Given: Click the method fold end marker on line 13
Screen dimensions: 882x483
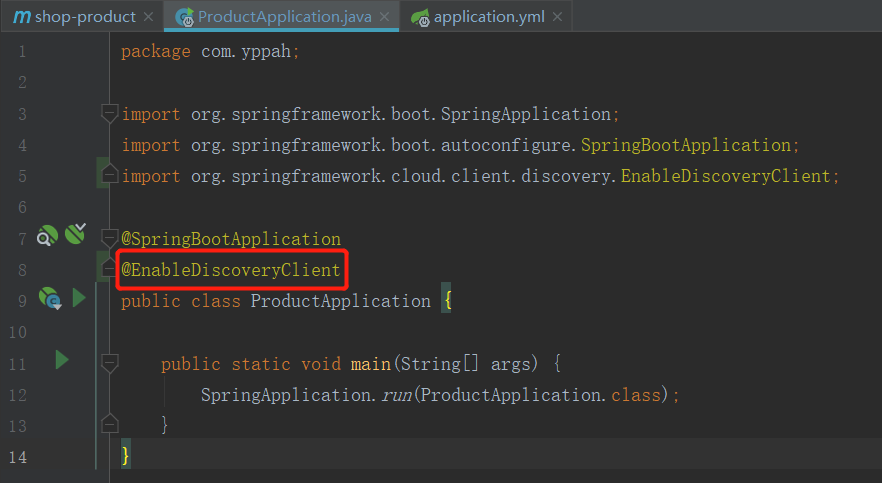Looking at the screenshot, I should (x=109, y=423).
